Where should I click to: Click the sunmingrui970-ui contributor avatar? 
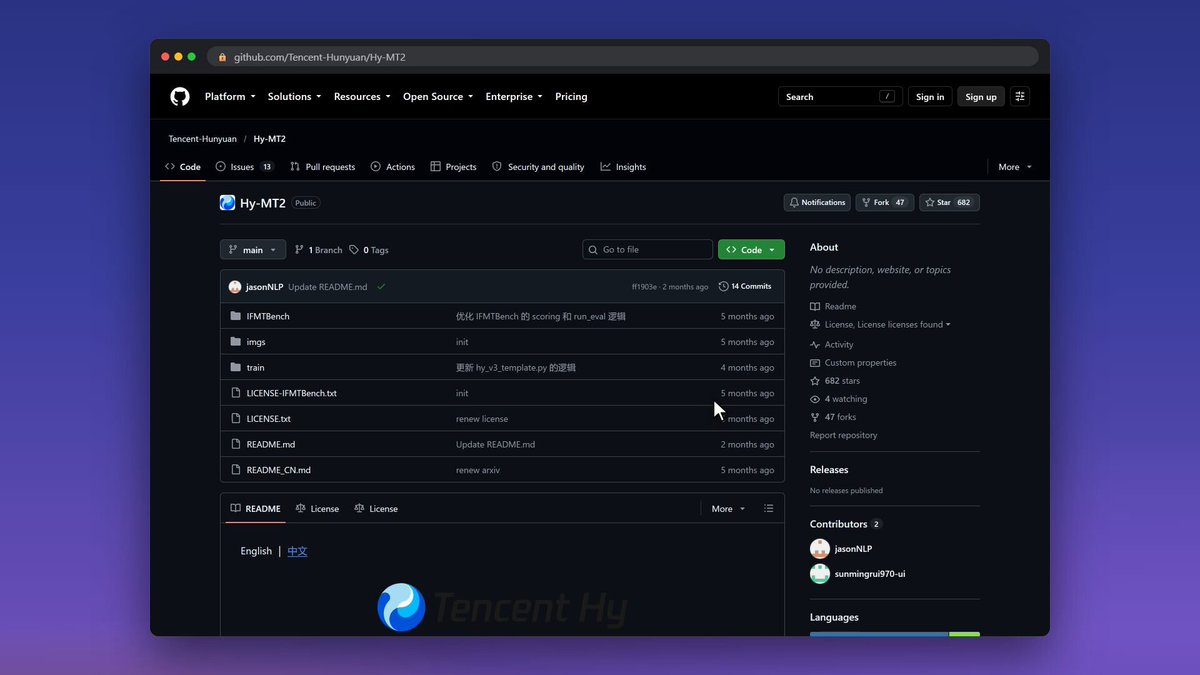[x=820, y=574]
